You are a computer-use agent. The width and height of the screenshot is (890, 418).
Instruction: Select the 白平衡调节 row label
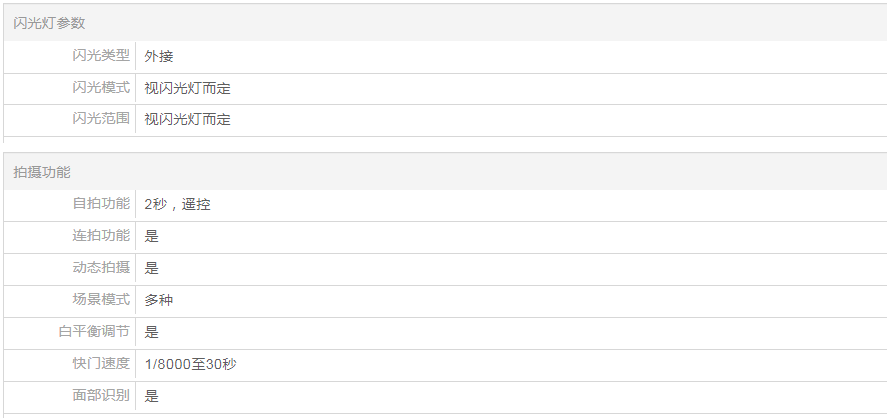(94, 332)
